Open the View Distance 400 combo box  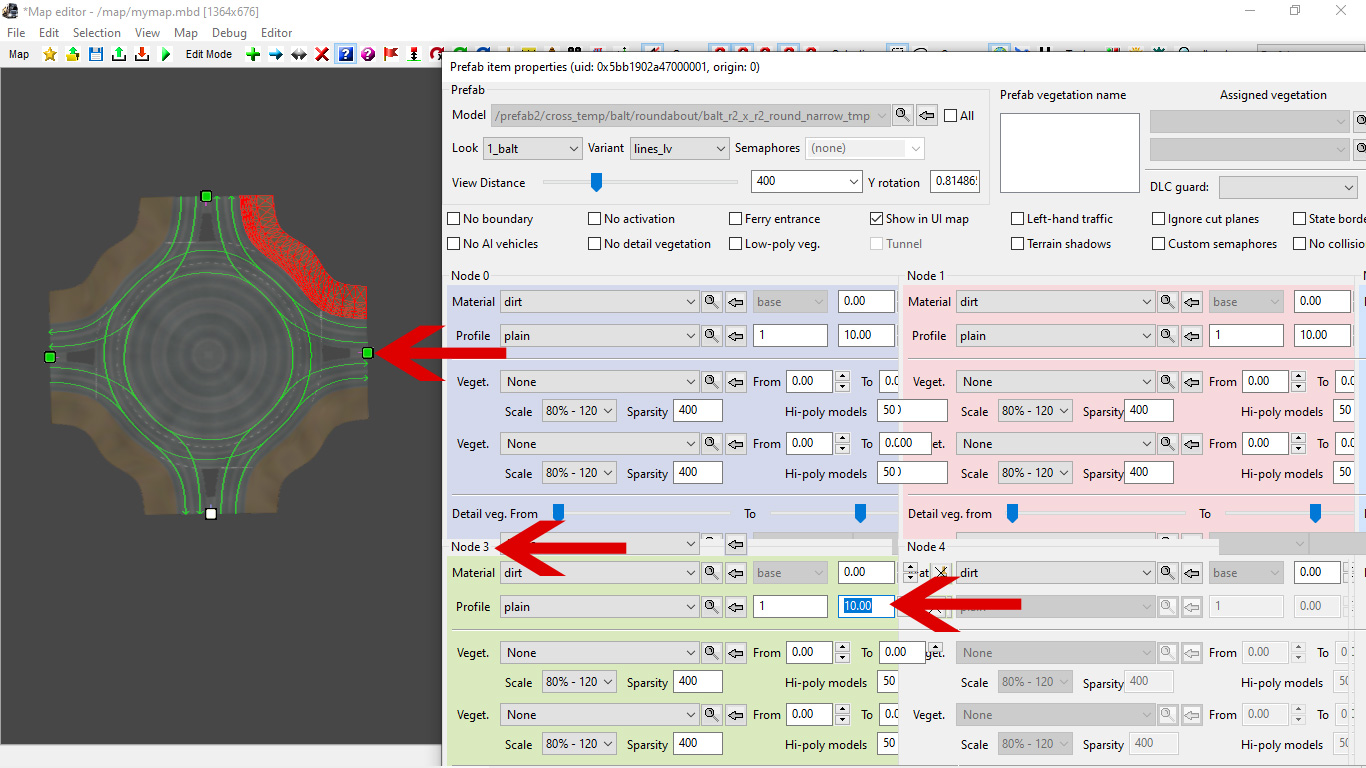point(806,182)
